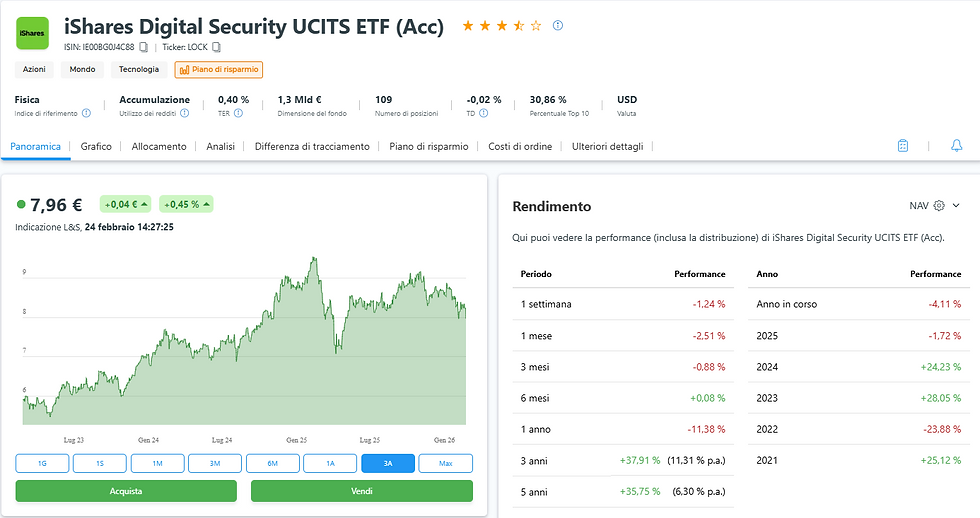Switch to the Allocamento tab
Screen dimensions: 980x518
(x=159, y=146)
